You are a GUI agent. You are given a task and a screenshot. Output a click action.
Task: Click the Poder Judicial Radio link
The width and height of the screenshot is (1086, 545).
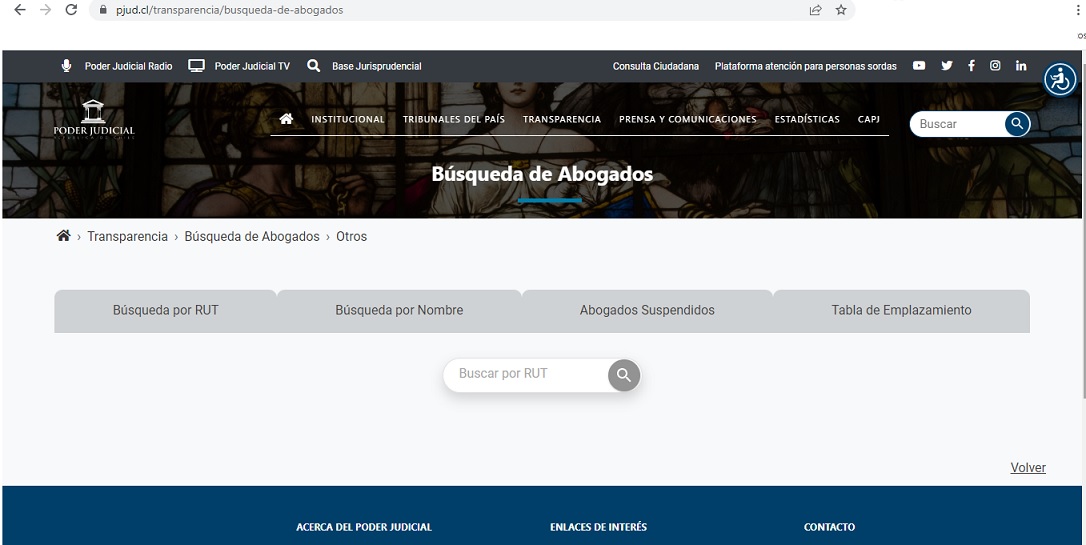click(129, 66)
